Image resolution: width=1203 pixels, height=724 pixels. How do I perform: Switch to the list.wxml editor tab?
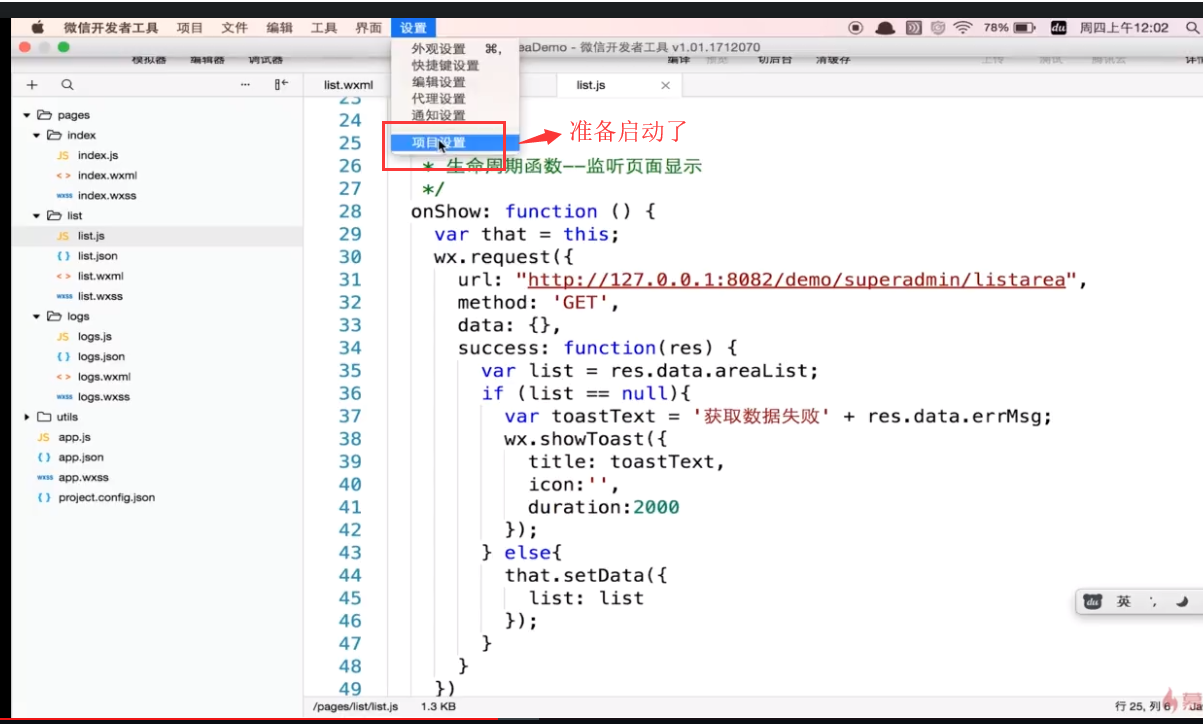pos(348,86)
